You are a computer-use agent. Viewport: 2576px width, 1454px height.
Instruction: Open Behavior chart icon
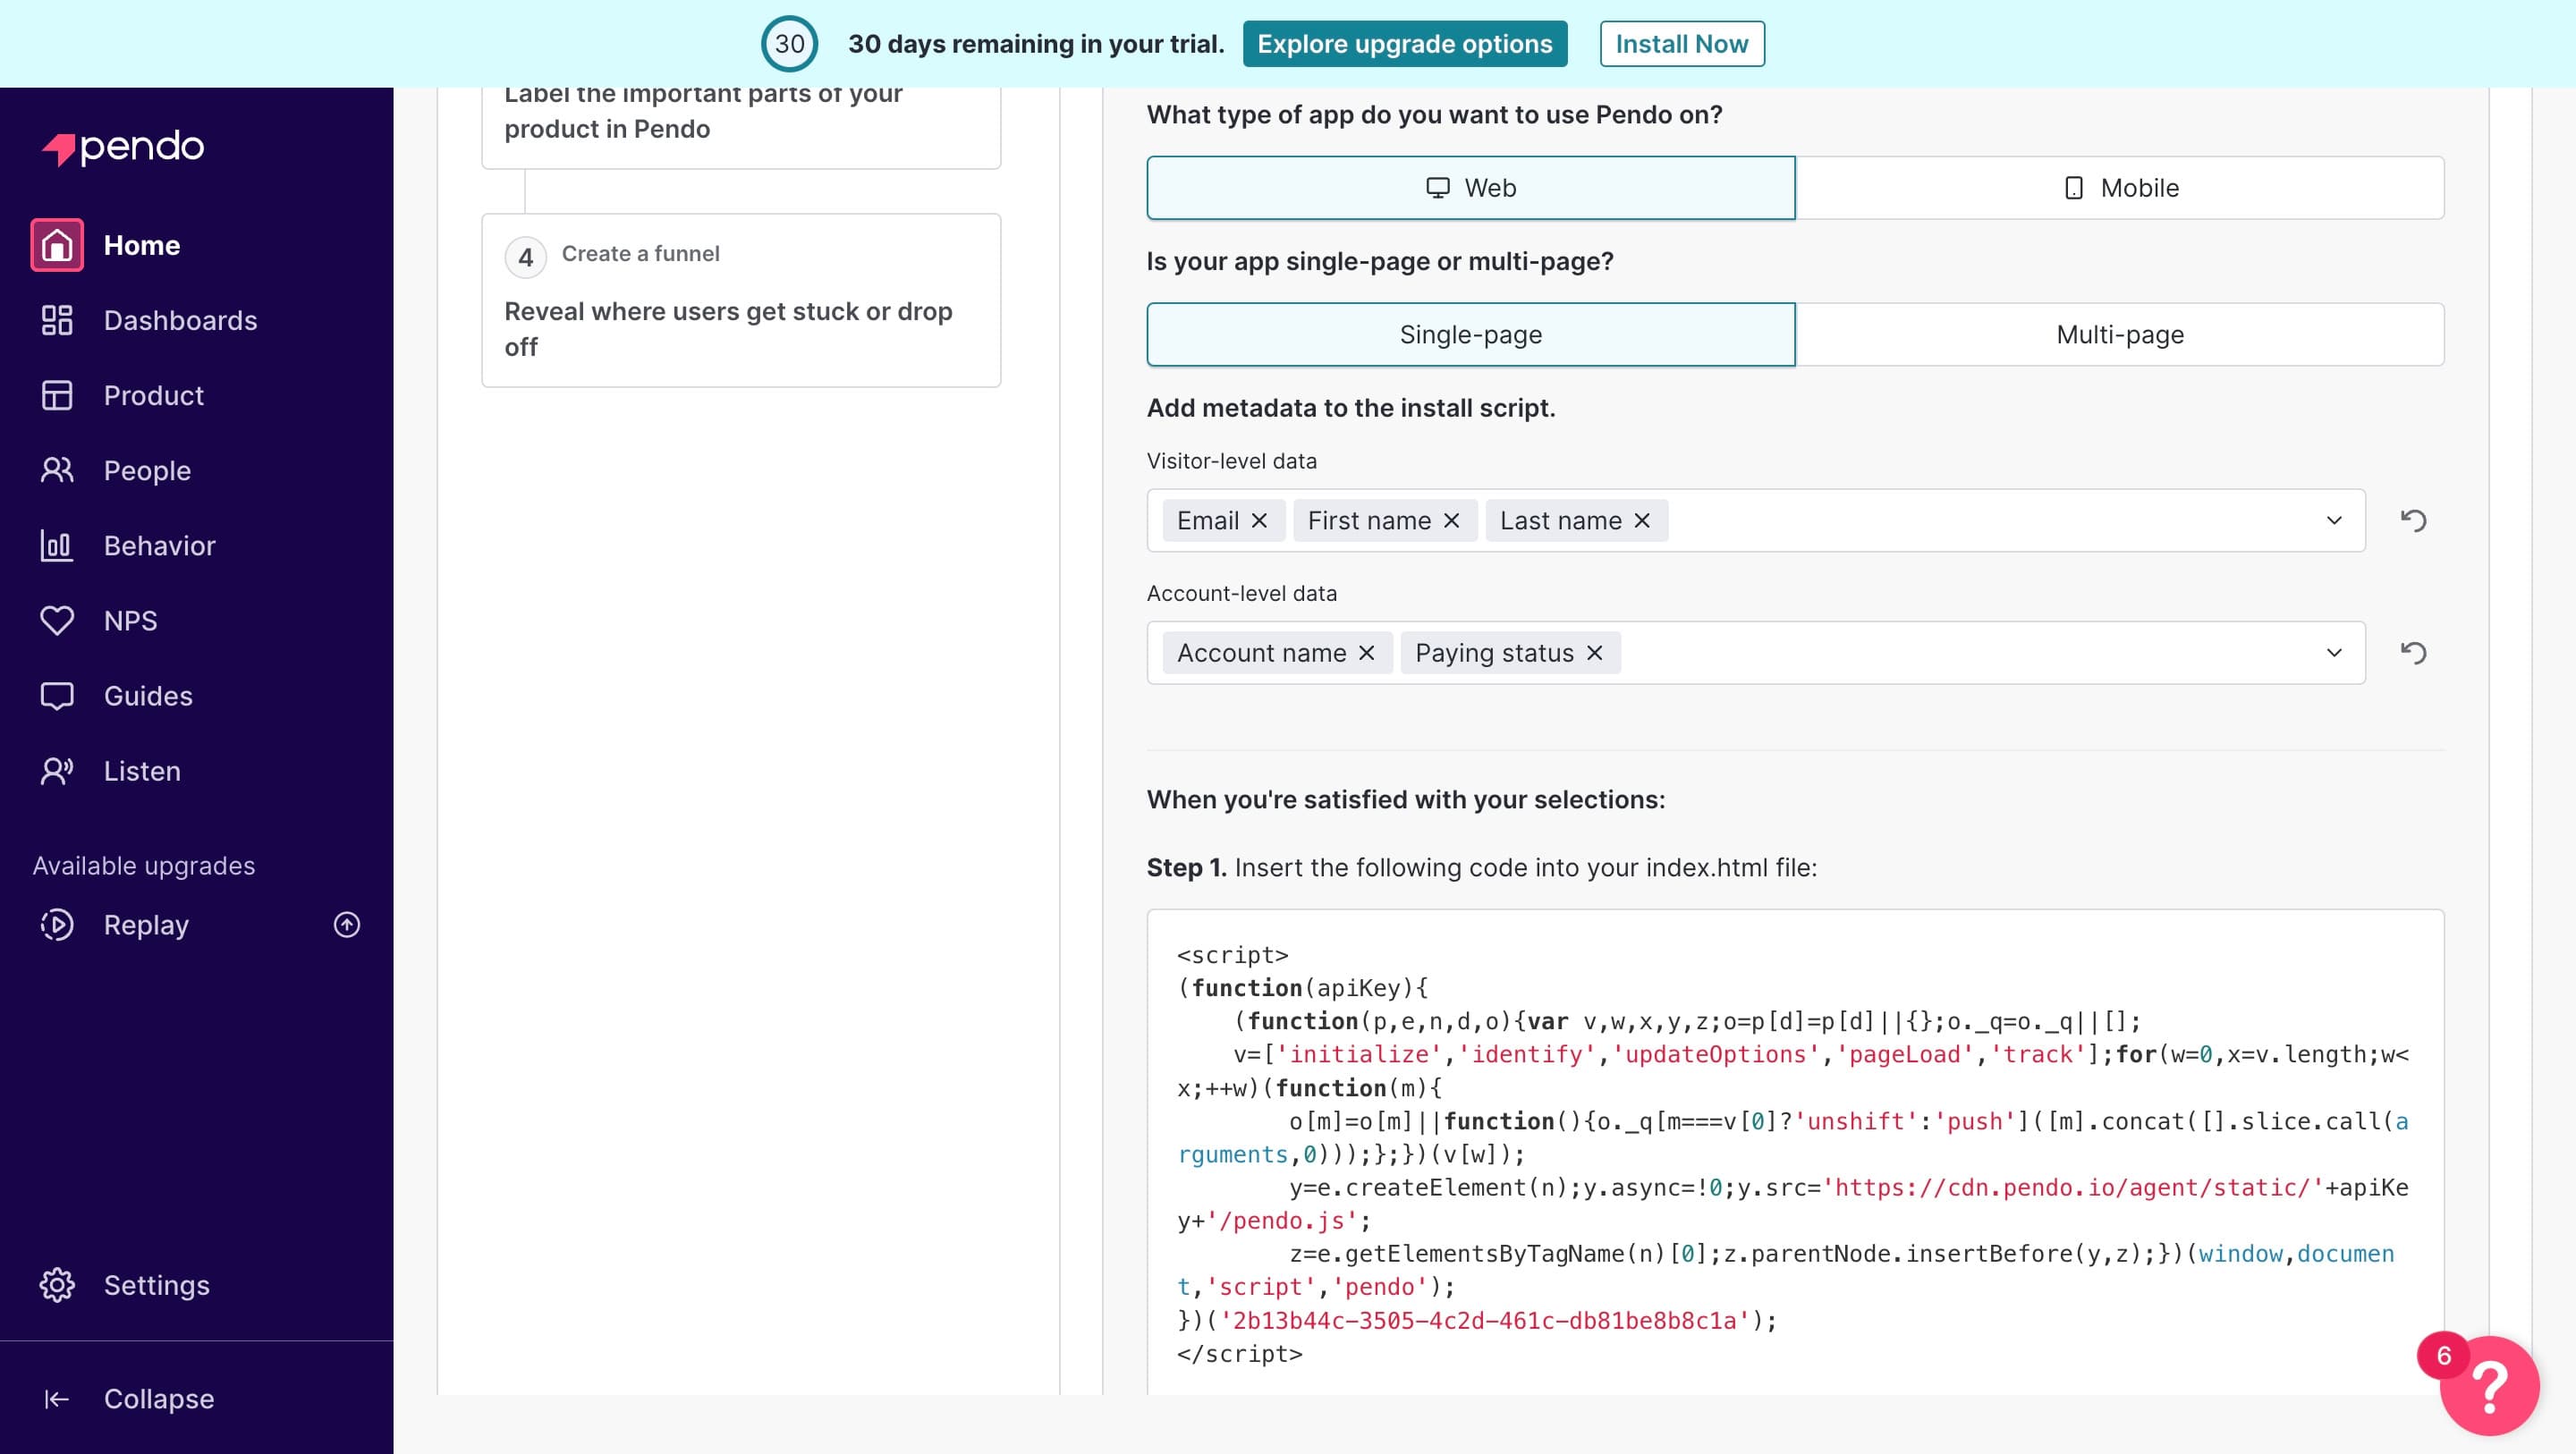(x=57, y=545)
